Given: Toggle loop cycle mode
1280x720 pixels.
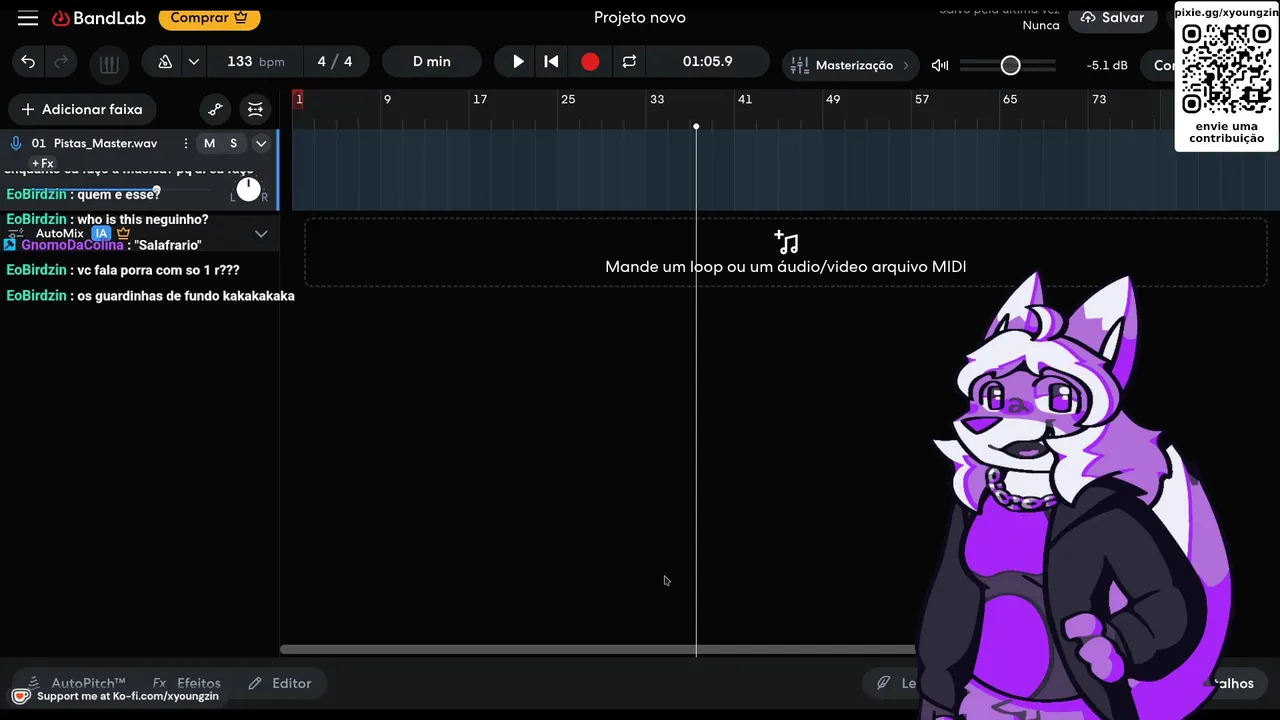Looking at the screenshot, I should click(x=629, y=62).
